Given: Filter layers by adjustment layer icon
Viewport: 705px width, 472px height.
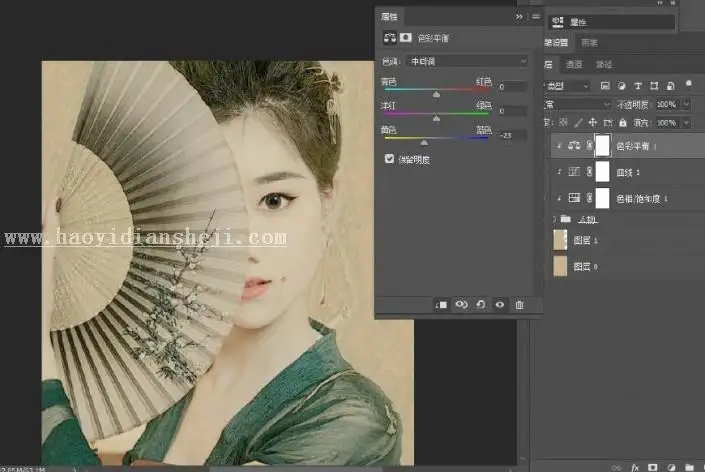Looking at the screenshot, I should point(621,85).
